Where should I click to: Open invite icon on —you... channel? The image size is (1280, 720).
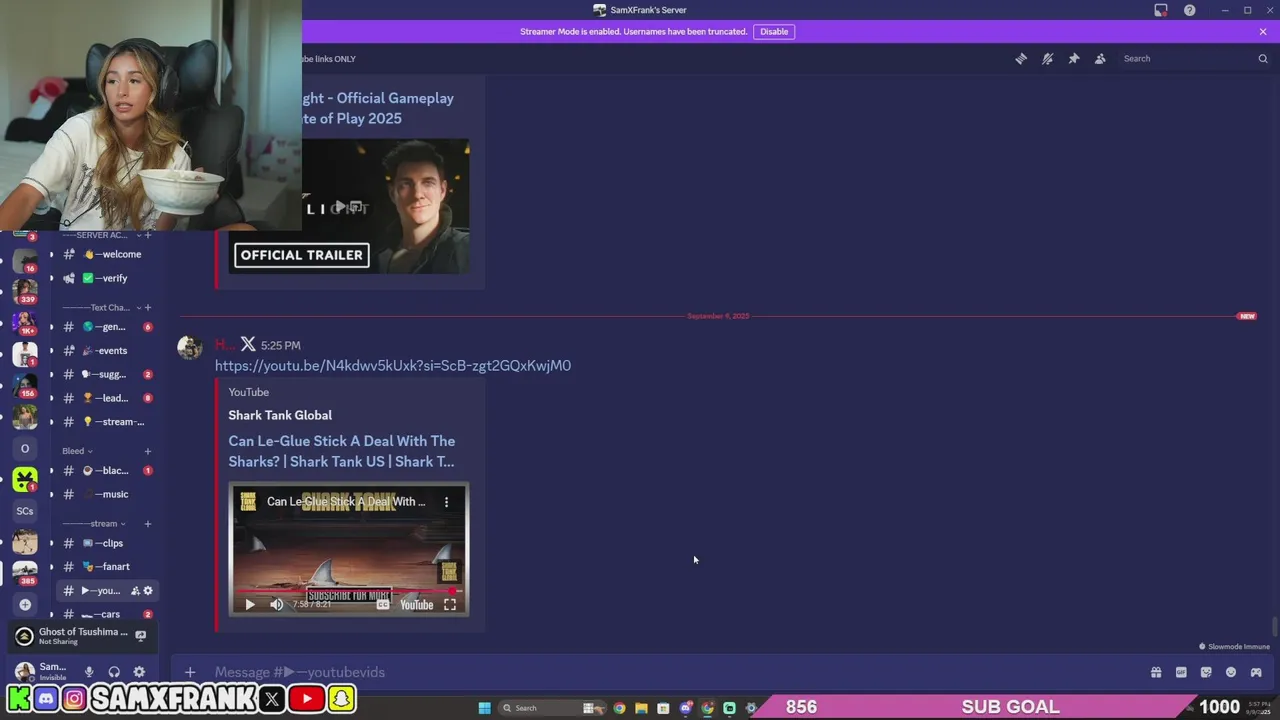point(135,591)
